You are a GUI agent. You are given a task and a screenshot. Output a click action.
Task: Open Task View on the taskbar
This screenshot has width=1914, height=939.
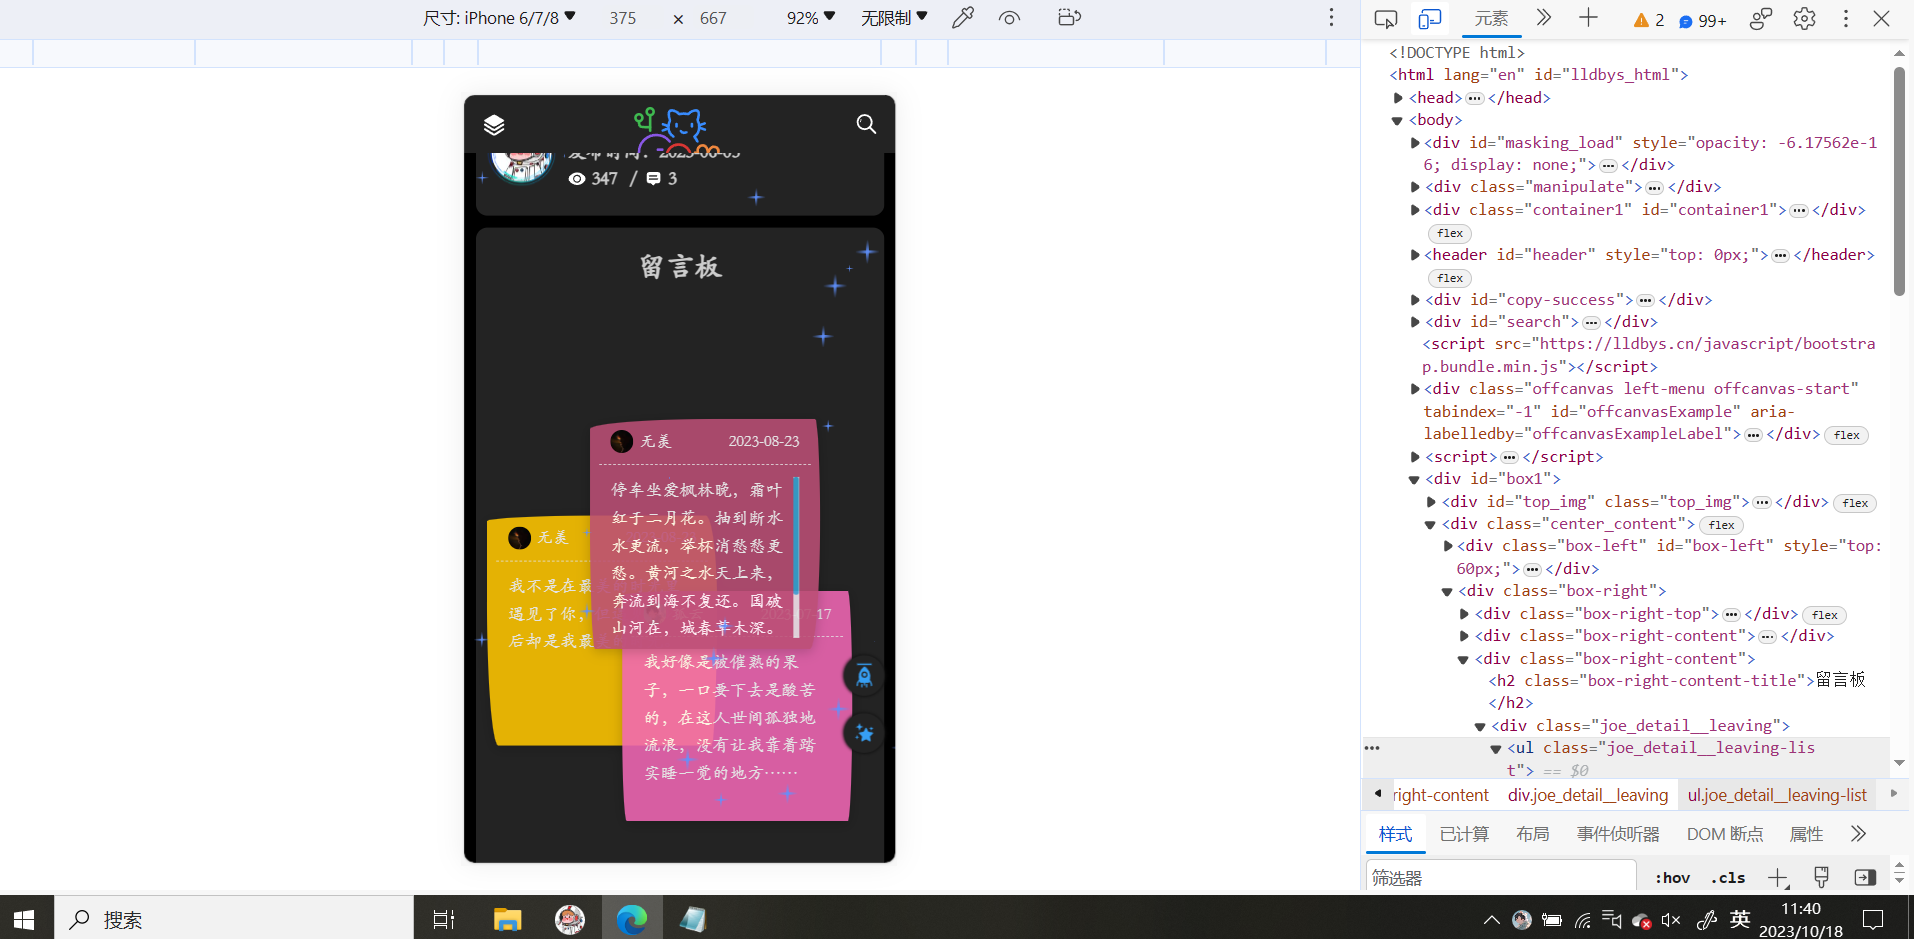(444, 919)
